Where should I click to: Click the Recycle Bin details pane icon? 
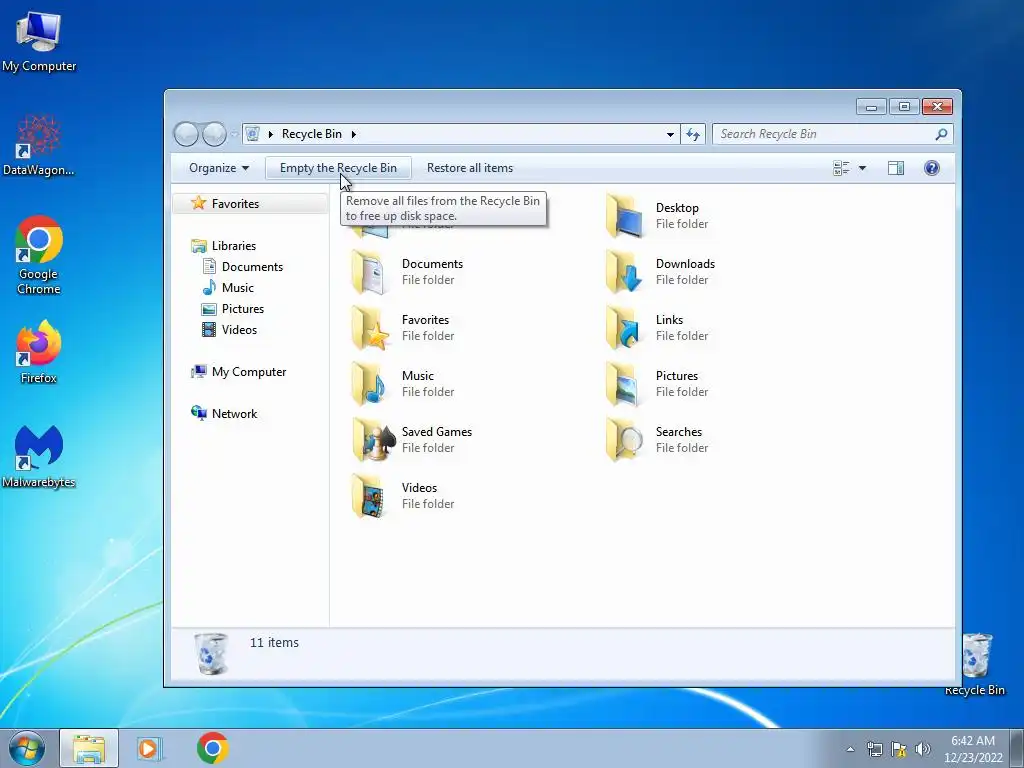pyautogui.click(x=211, y=654)
